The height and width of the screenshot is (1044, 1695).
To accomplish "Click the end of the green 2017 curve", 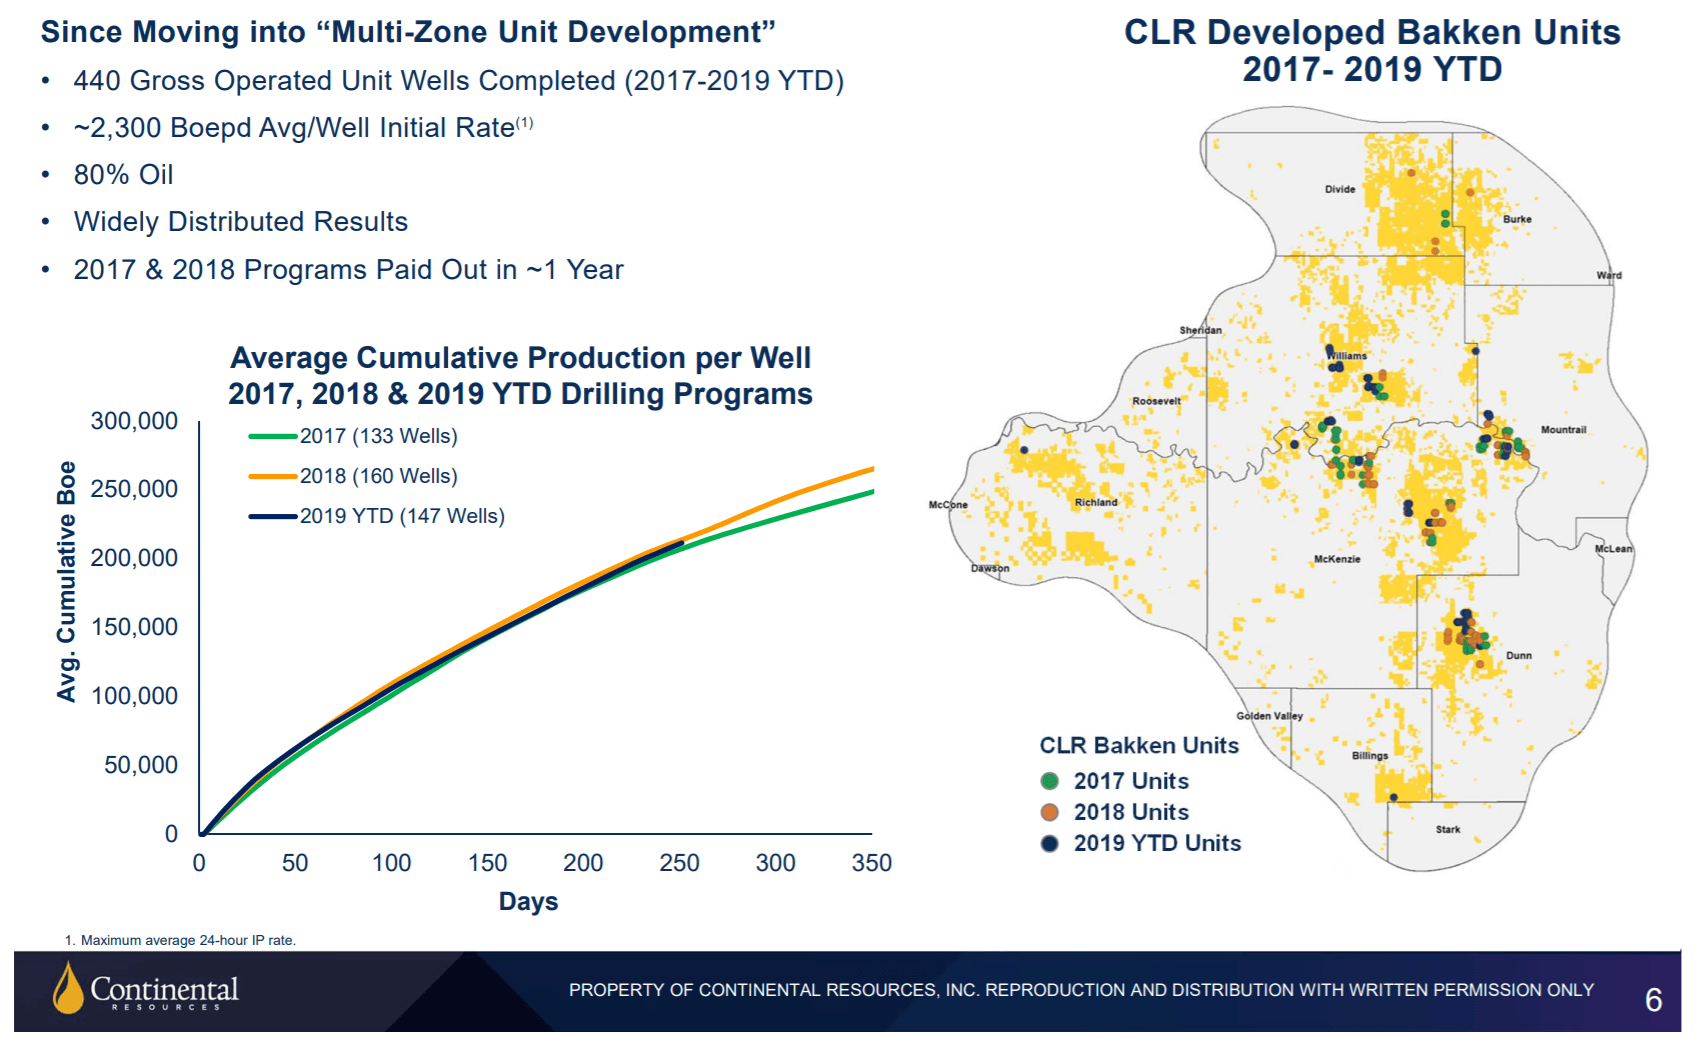I will [x=873, y=491].
